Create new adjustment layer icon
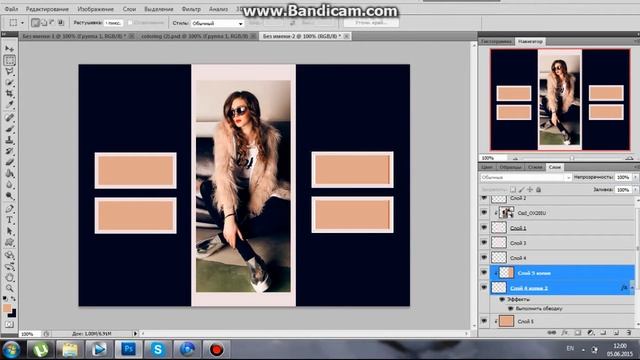 click(x=591, y=333)
